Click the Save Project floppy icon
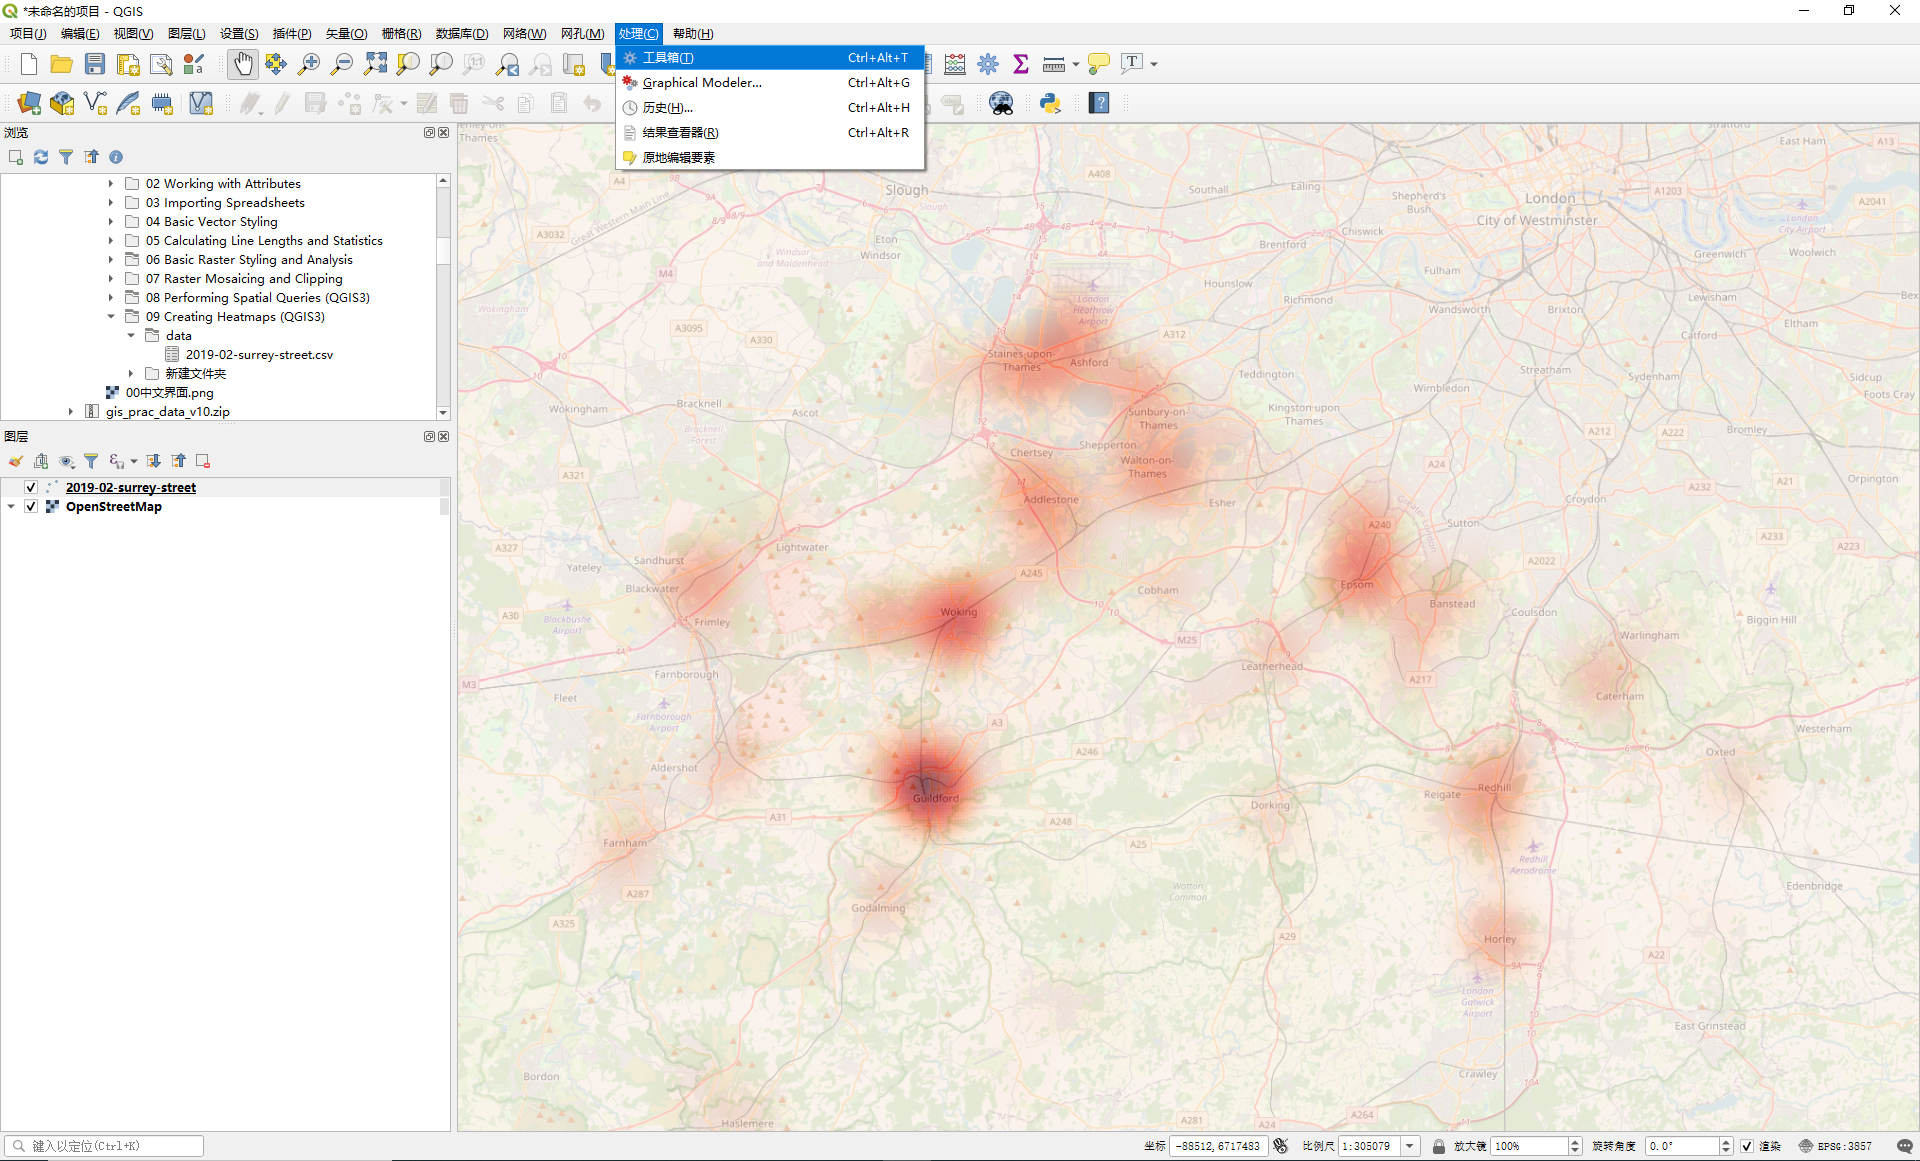The width and height of the screenshot is (1920, 1161). 95,64
